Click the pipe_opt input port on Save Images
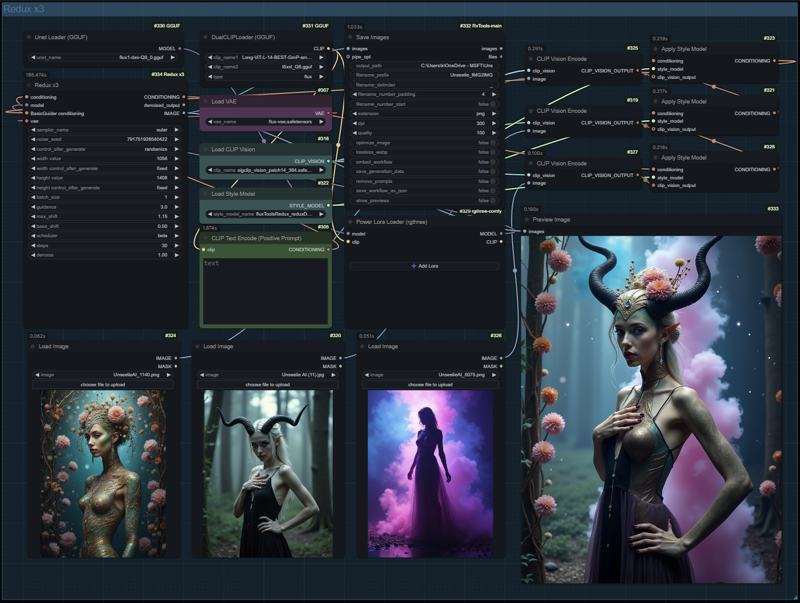The width and height of the screenshot is (800, 603). tap(348, 57)
